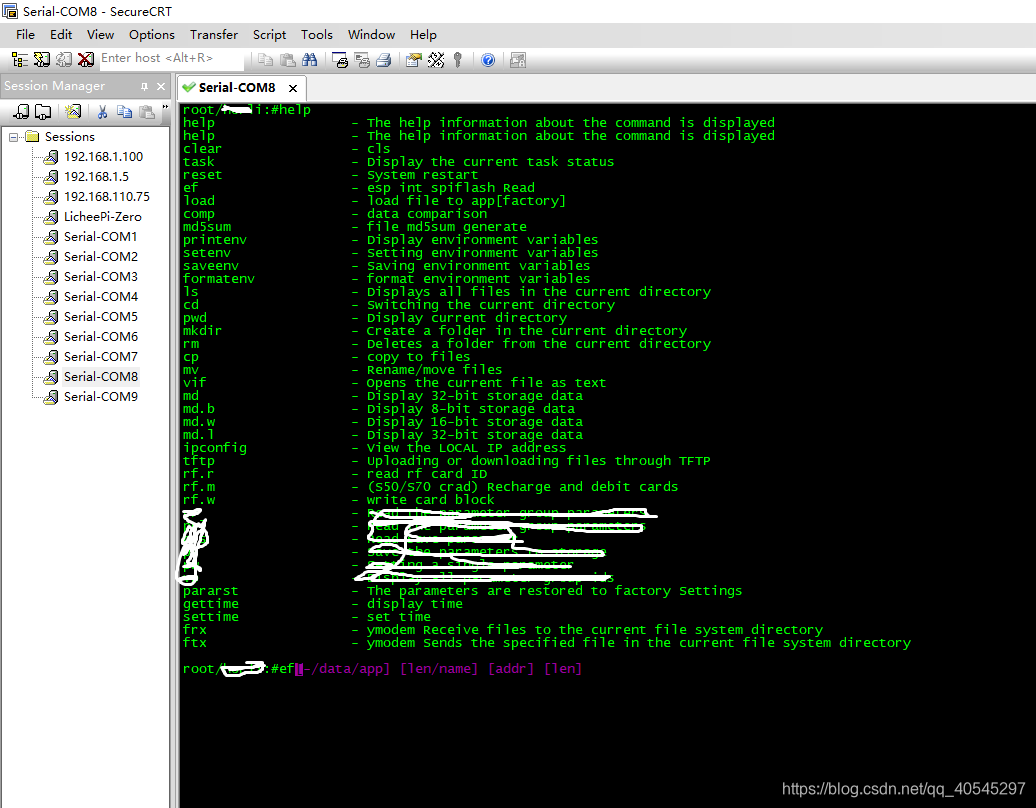Click the last toolbar icon after Help
This screenshot has height=808, width=1036.
pos(518,60)
